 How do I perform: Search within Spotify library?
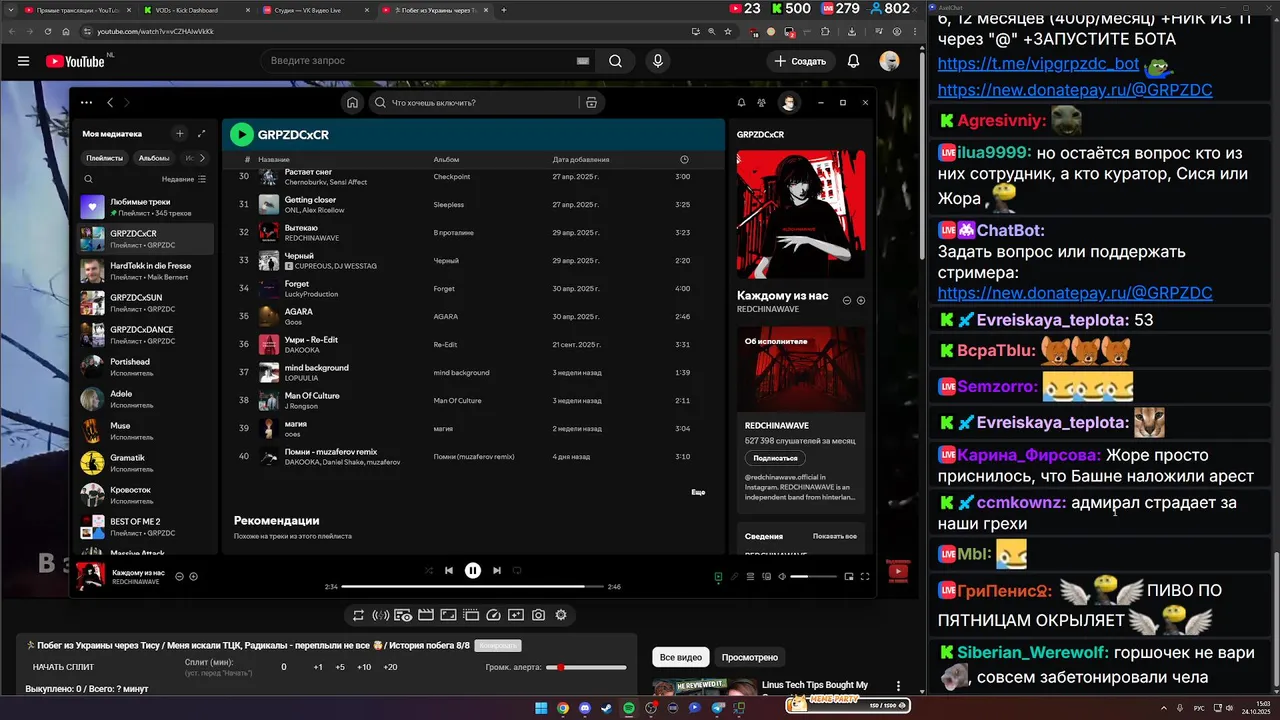(x=88, y=179)
